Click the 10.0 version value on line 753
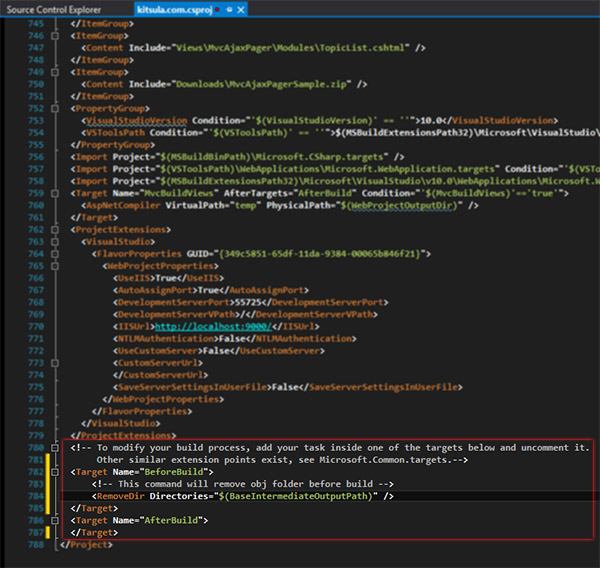The height and width of the screenshot is (568, 600). tap(431, 121)
